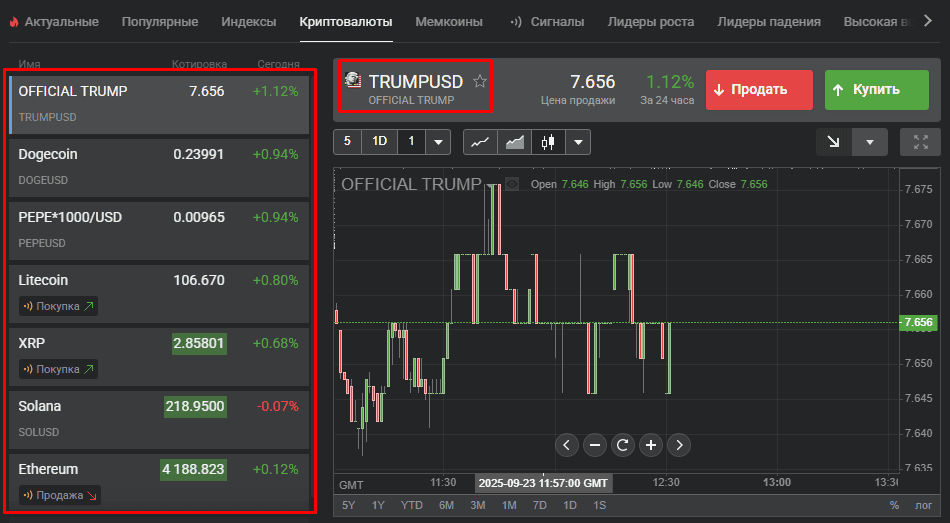The height and width of the screenshot is (523, 950).
Task: Set chart range to 1Y
Action: (x=379, y=505)
